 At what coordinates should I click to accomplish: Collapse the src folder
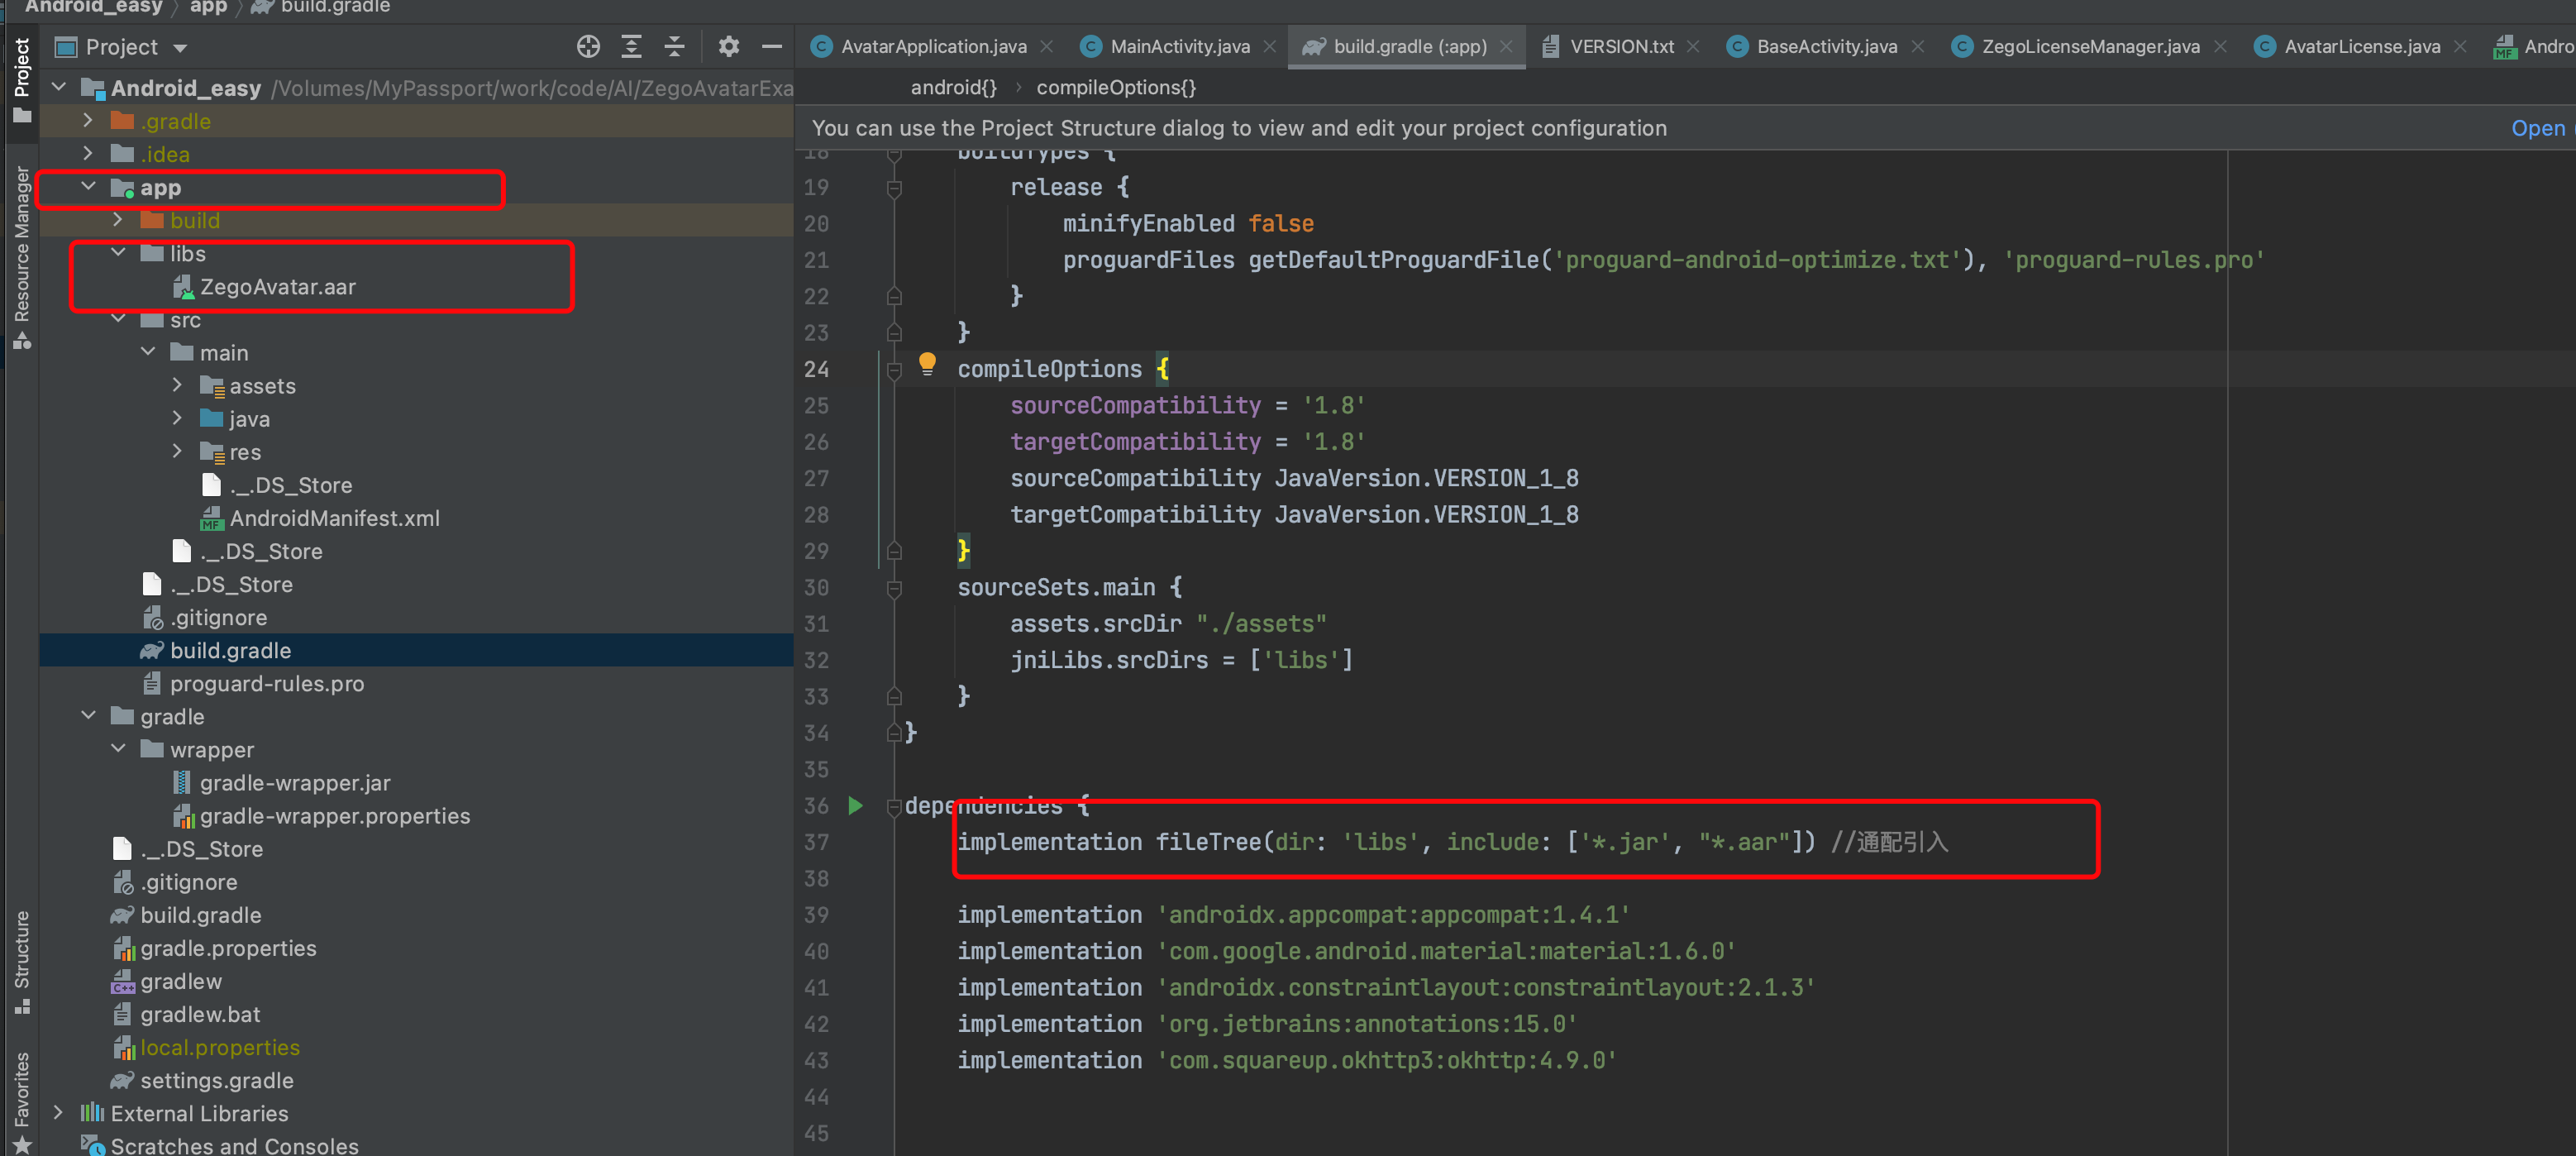coord(118,318)
